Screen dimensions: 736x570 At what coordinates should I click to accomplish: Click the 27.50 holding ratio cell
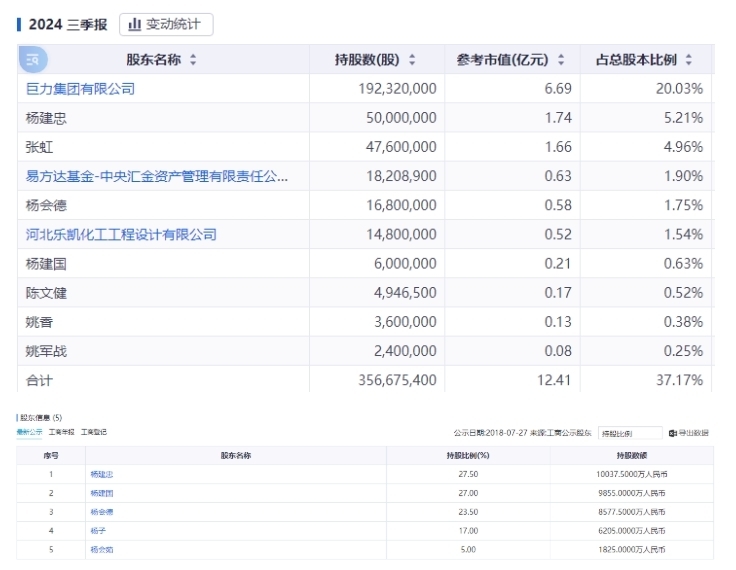468,474
